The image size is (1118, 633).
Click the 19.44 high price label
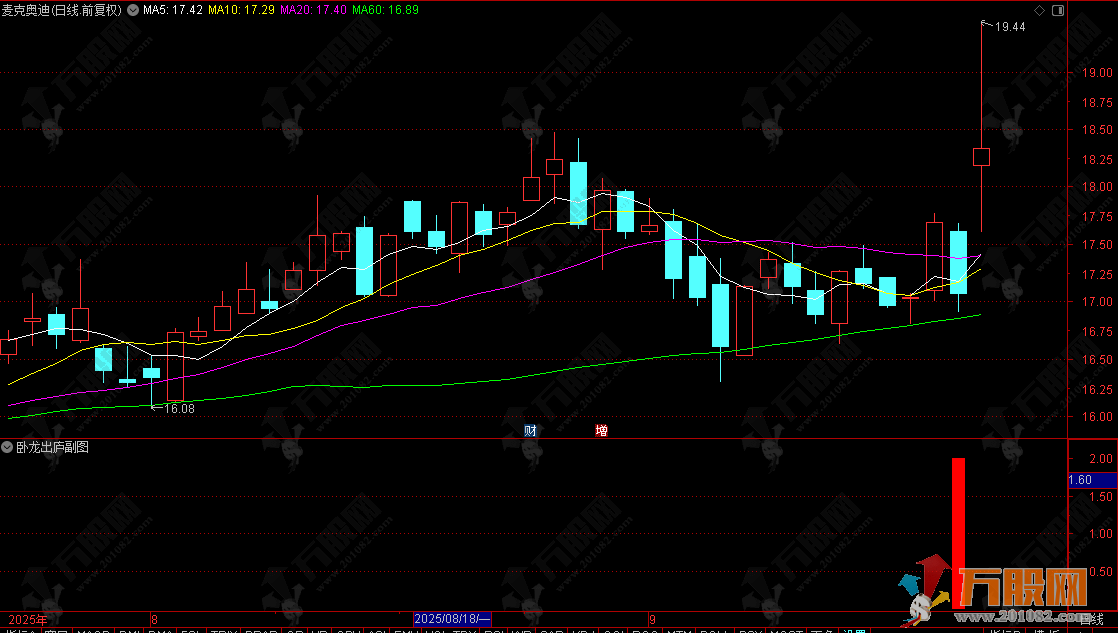1010,27
